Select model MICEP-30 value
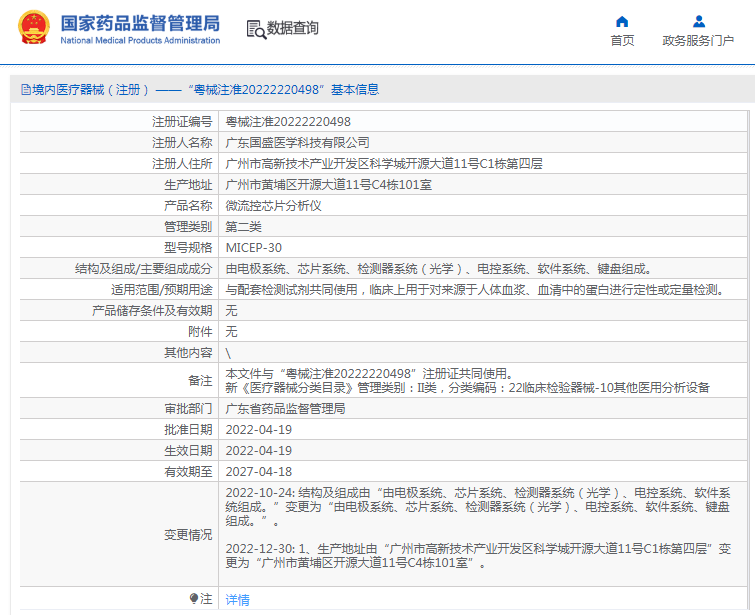The width and height of the screenshot is (755, 615). [254, 248]
